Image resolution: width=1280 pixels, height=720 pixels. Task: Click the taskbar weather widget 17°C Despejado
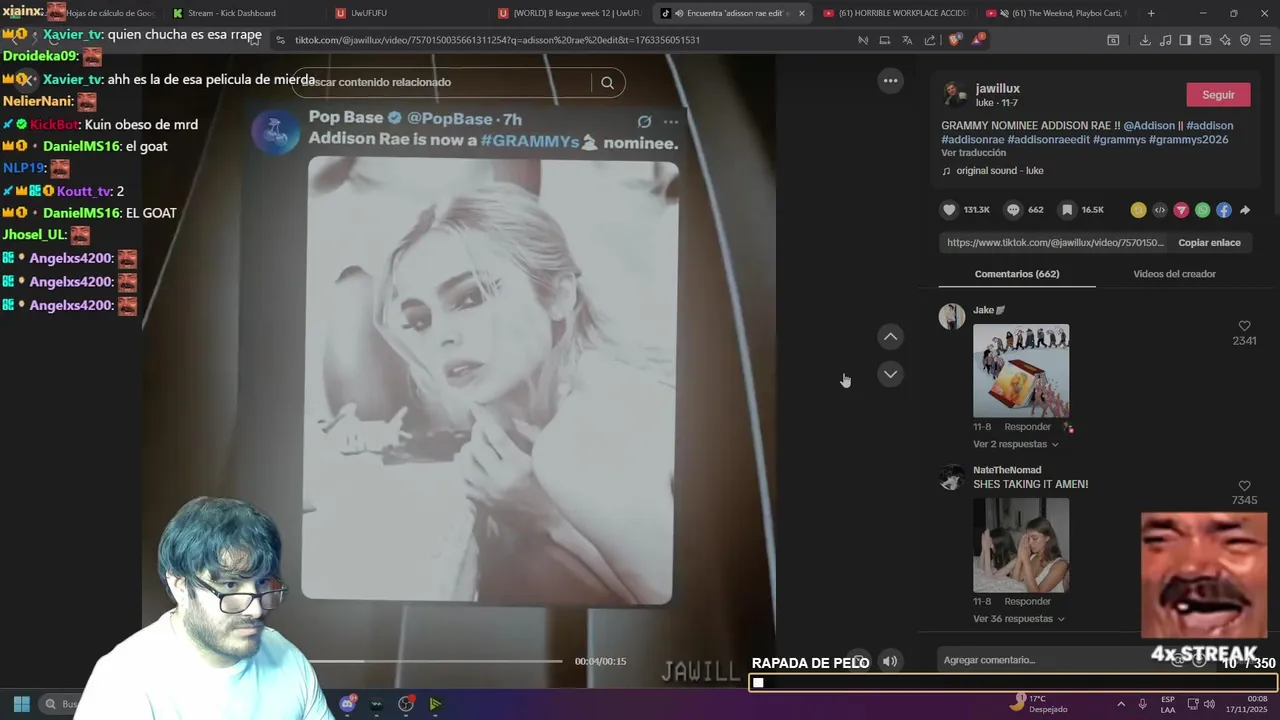click(1039, 704)
